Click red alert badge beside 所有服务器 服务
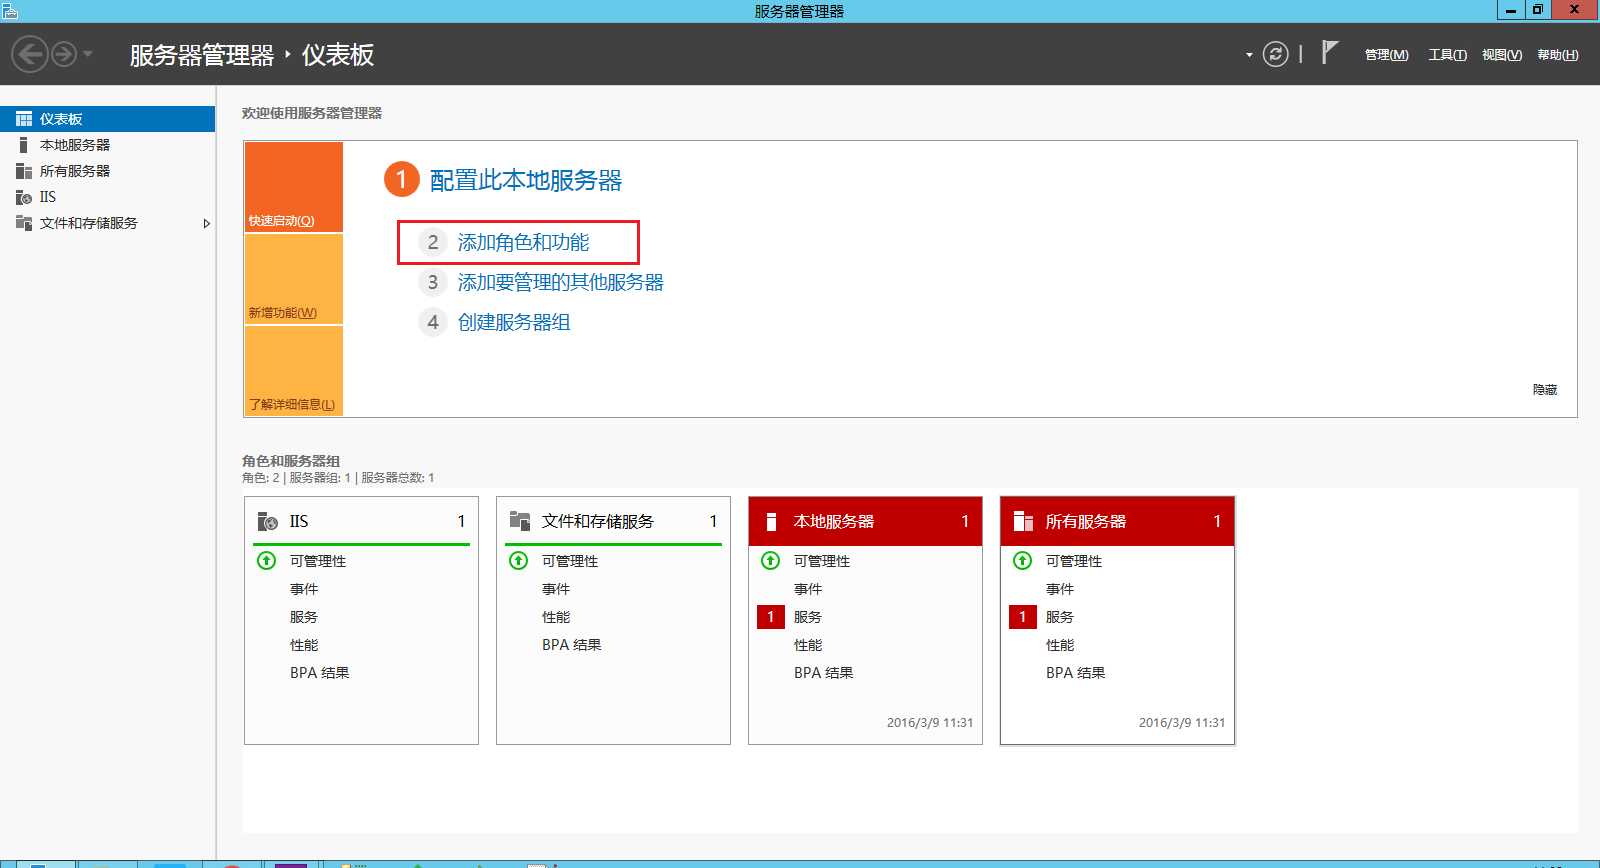 coord(1023,617)
